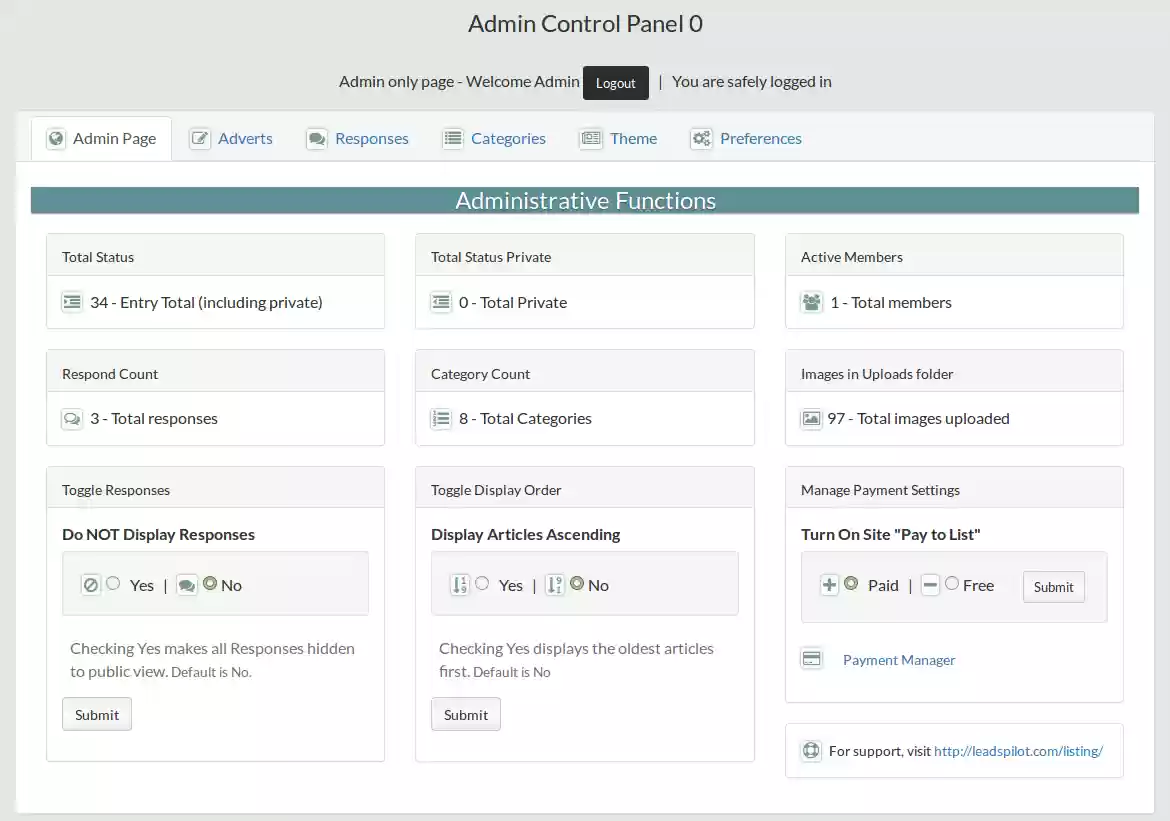Click the members icon in Active Members card
Screen dimensions: 1170x821
tap(811, 302)
